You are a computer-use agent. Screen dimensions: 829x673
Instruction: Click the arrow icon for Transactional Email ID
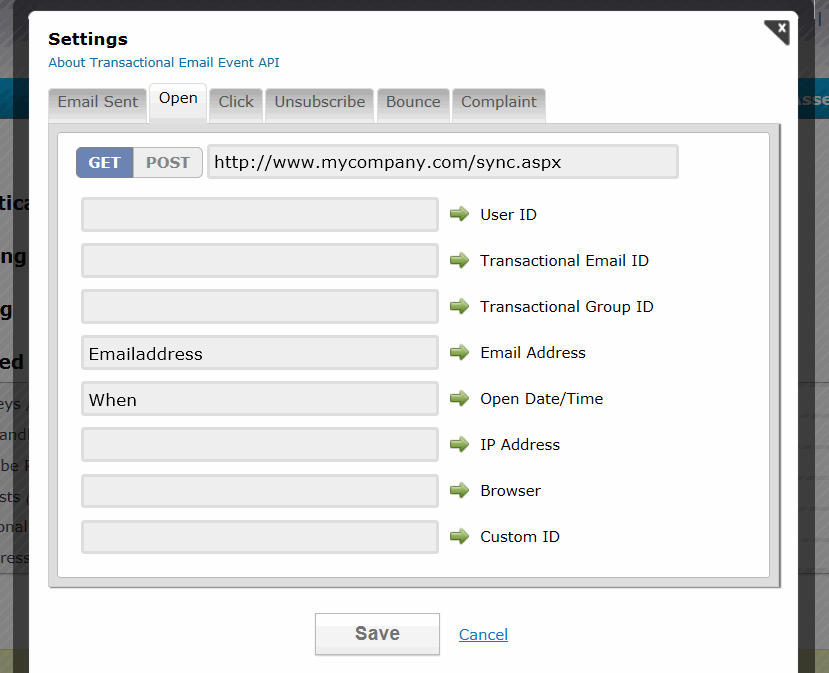click(459, 260)
